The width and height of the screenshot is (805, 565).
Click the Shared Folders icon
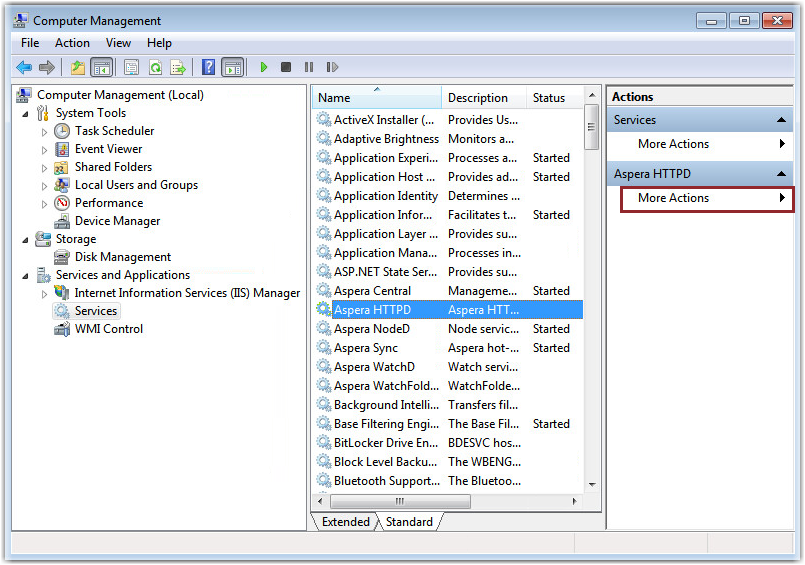pyautogui.click(x=61, y=168)
